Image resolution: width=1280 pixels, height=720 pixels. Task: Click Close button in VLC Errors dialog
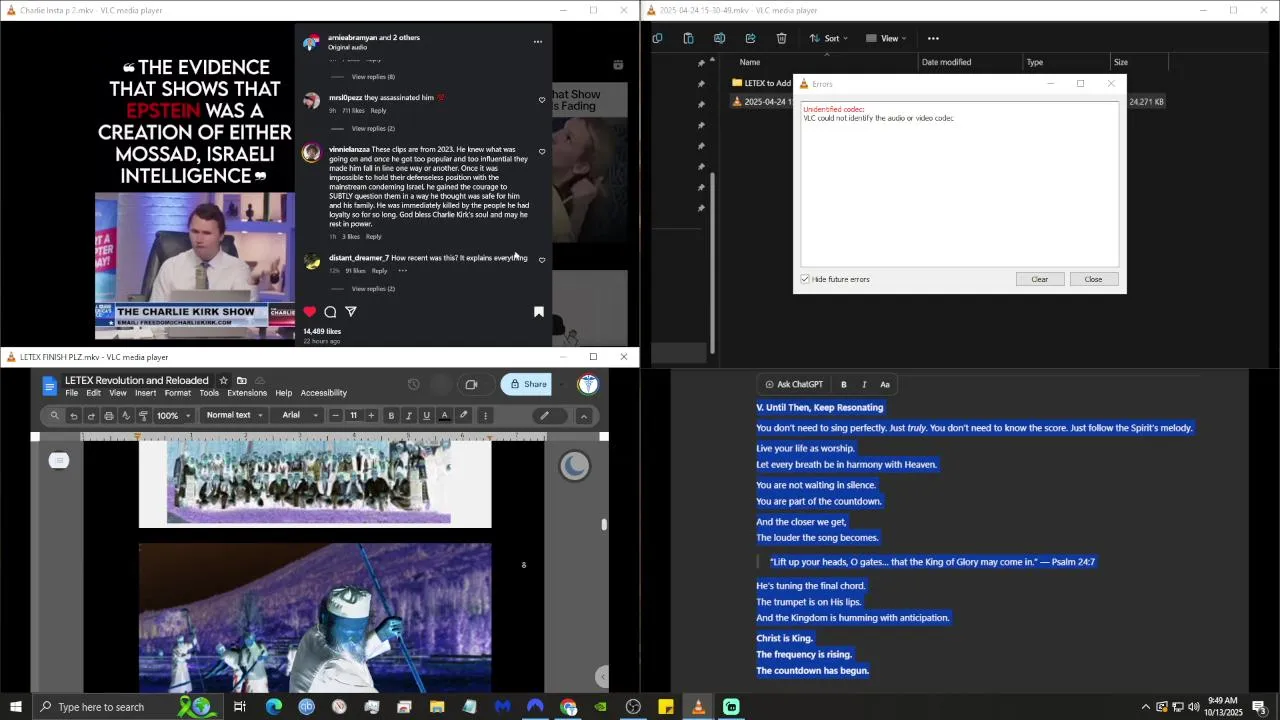coord(1093,279)
